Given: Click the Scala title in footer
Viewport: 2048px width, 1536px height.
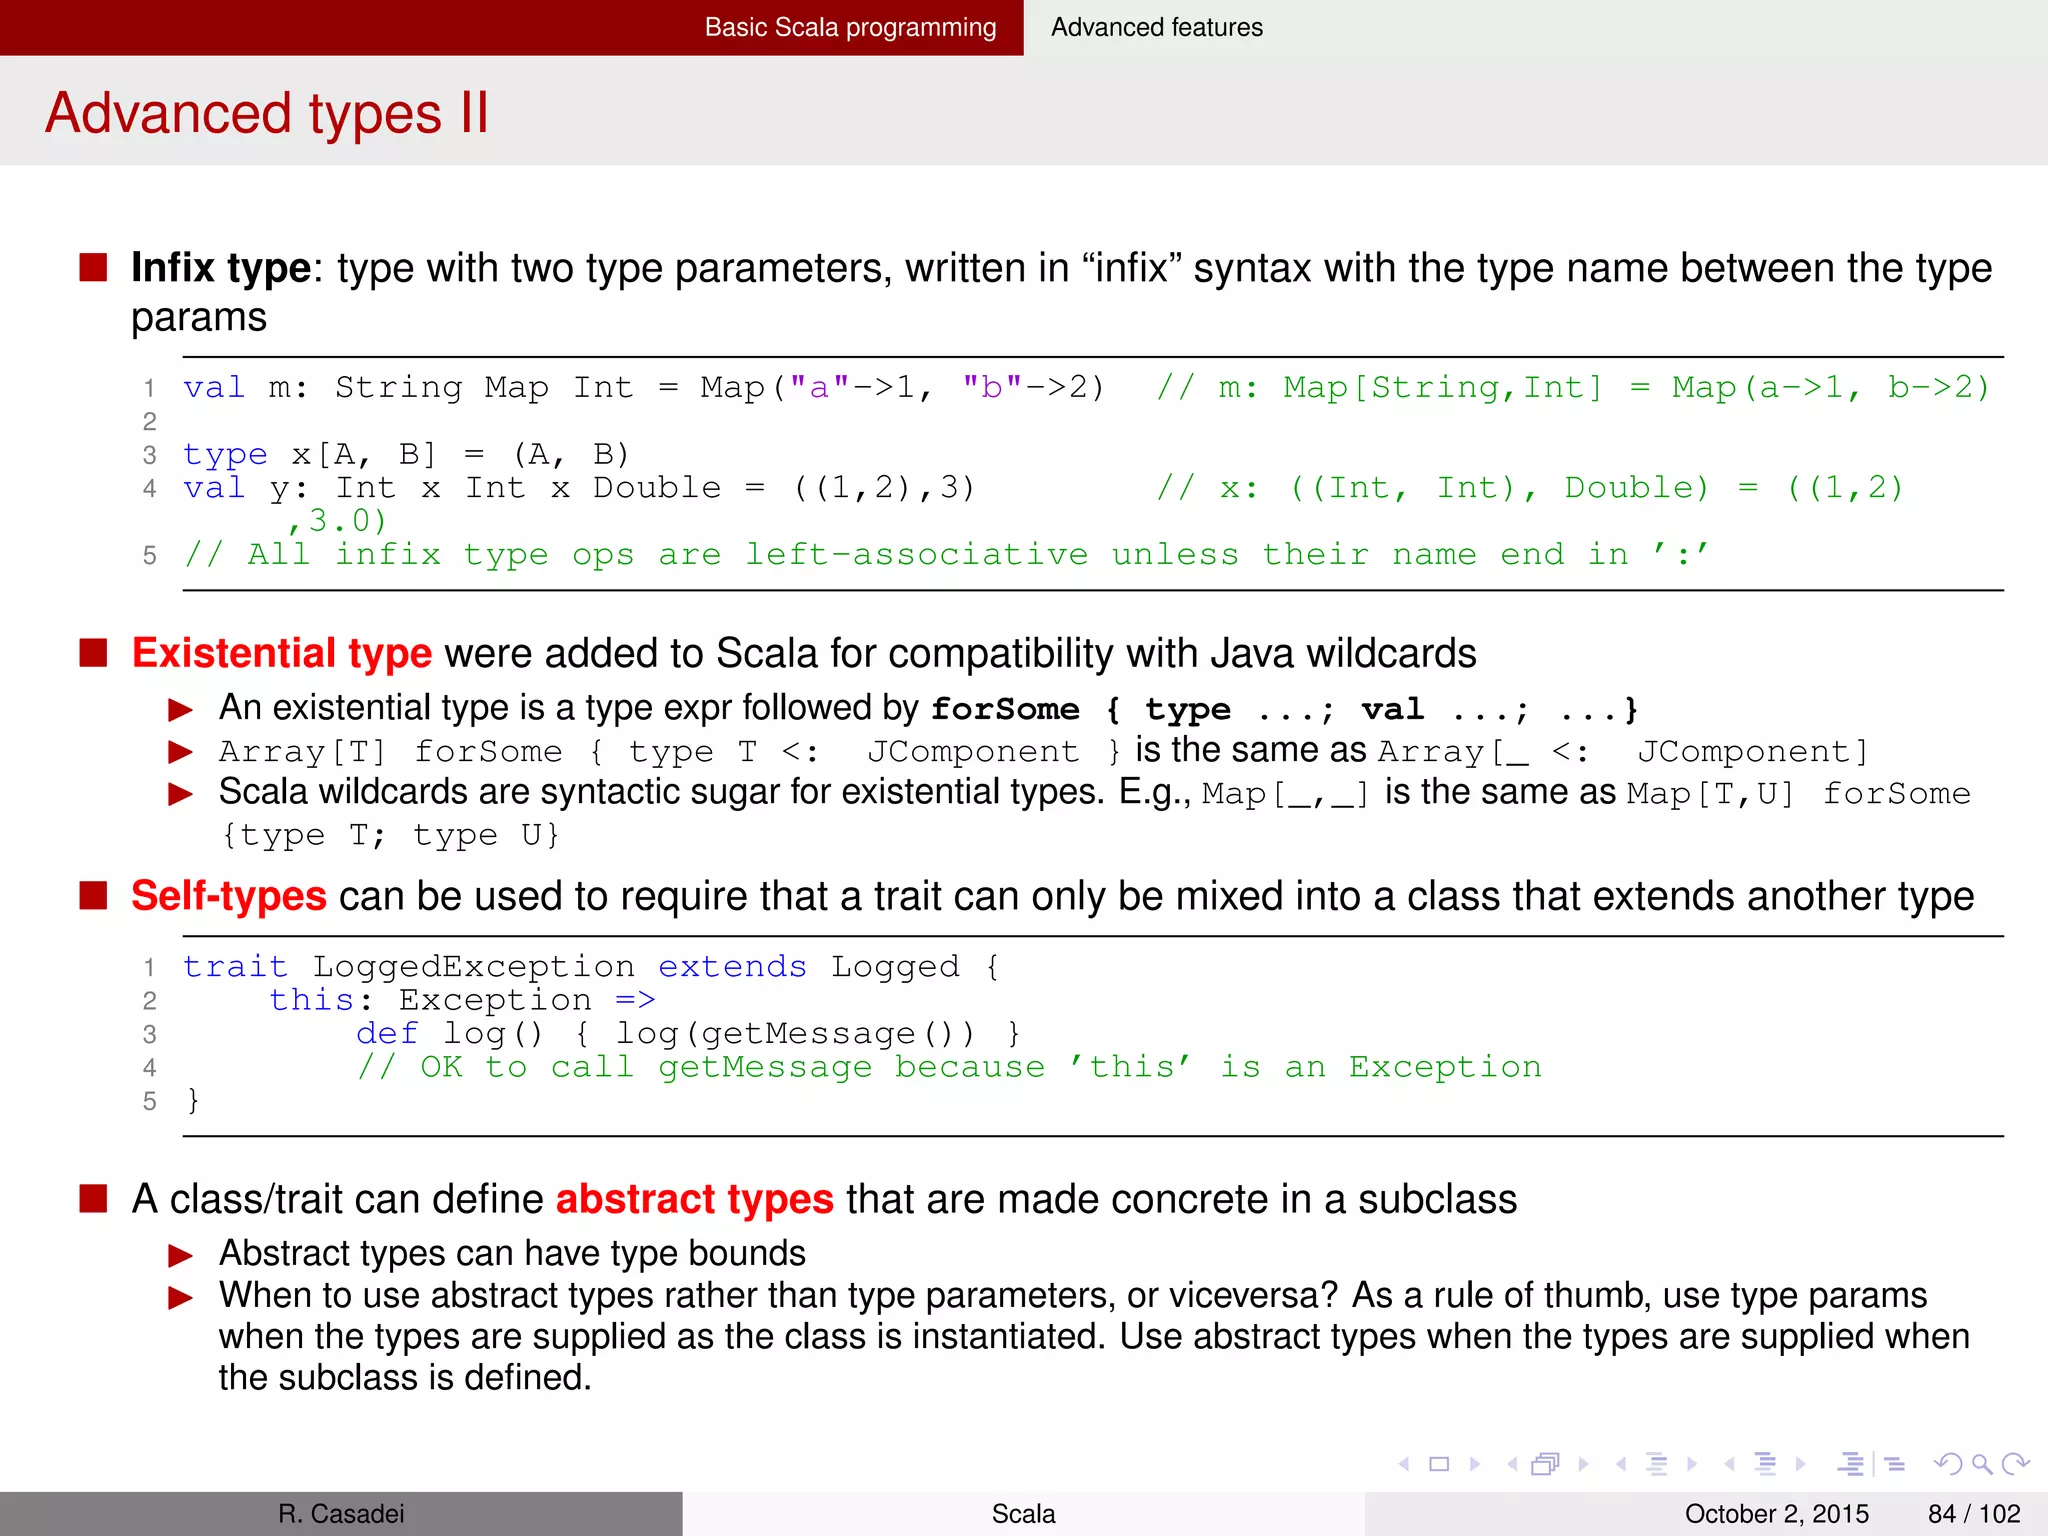Looking at the screenshot, I should pyautogui.click(x=1023, y=1514).
